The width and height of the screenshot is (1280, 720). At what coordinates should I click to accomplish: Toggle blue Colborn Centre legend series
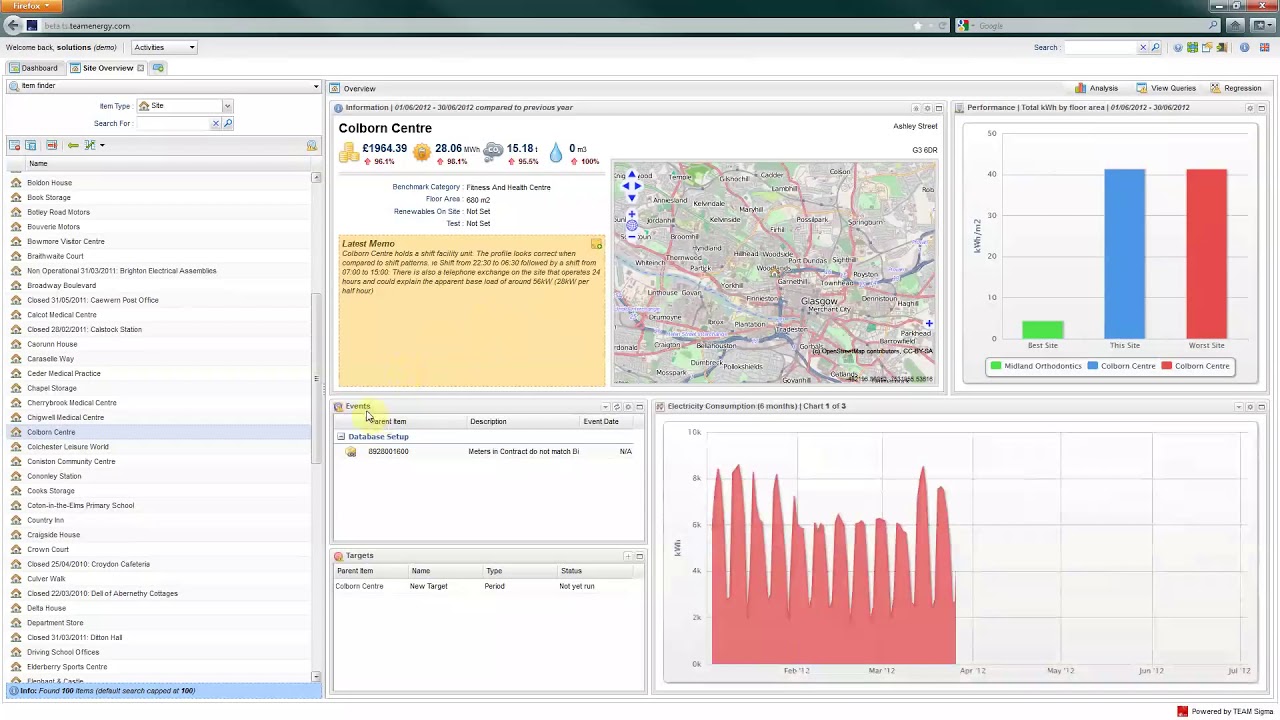click(1122, 366)
